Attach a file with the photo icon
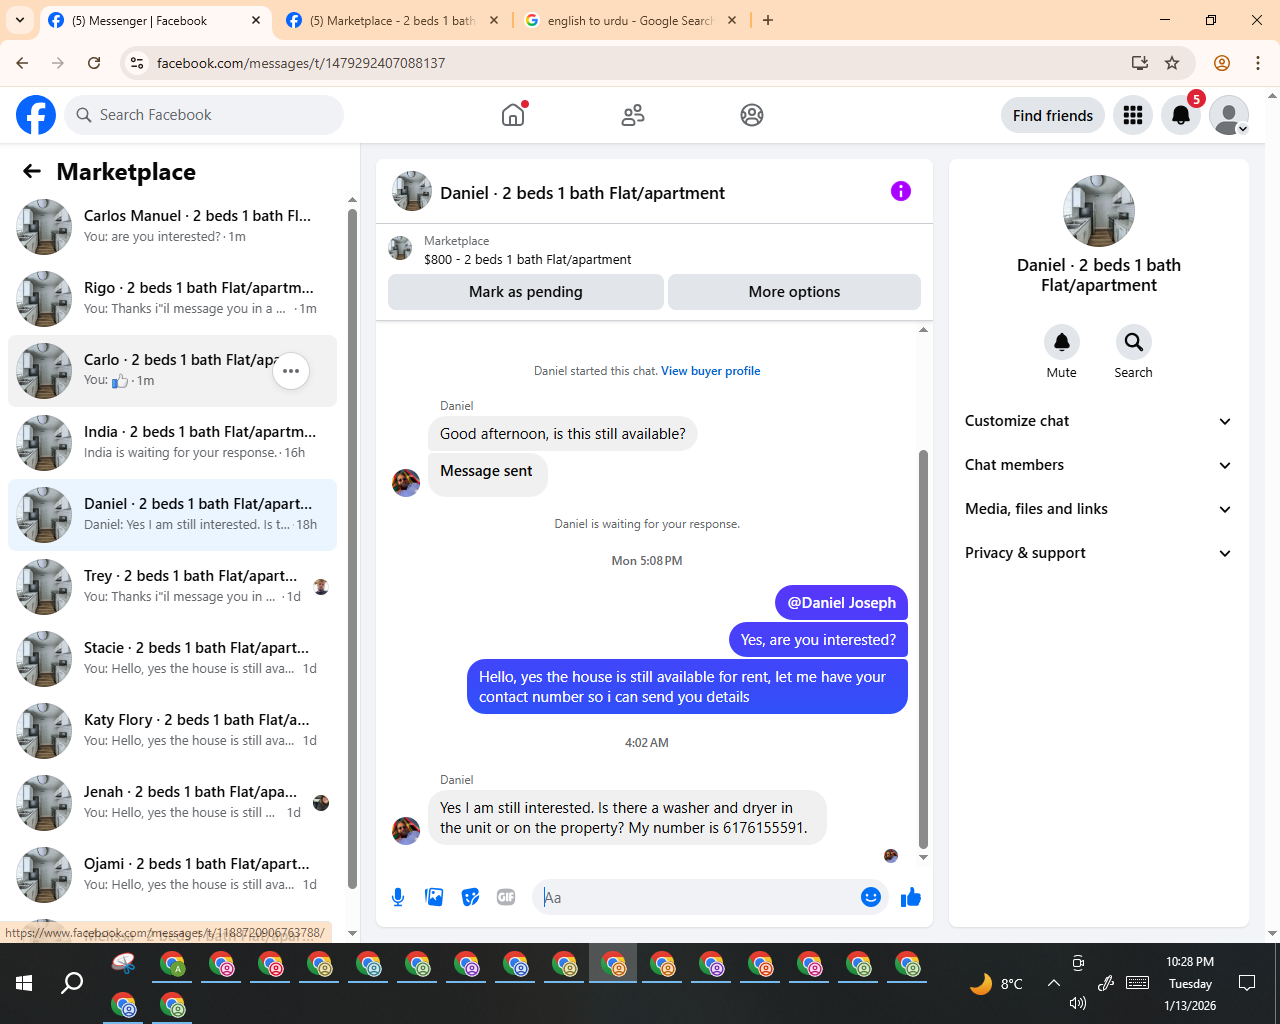Image resolution: width=1280 pixels, height=1024 pixels. point(434,897)
